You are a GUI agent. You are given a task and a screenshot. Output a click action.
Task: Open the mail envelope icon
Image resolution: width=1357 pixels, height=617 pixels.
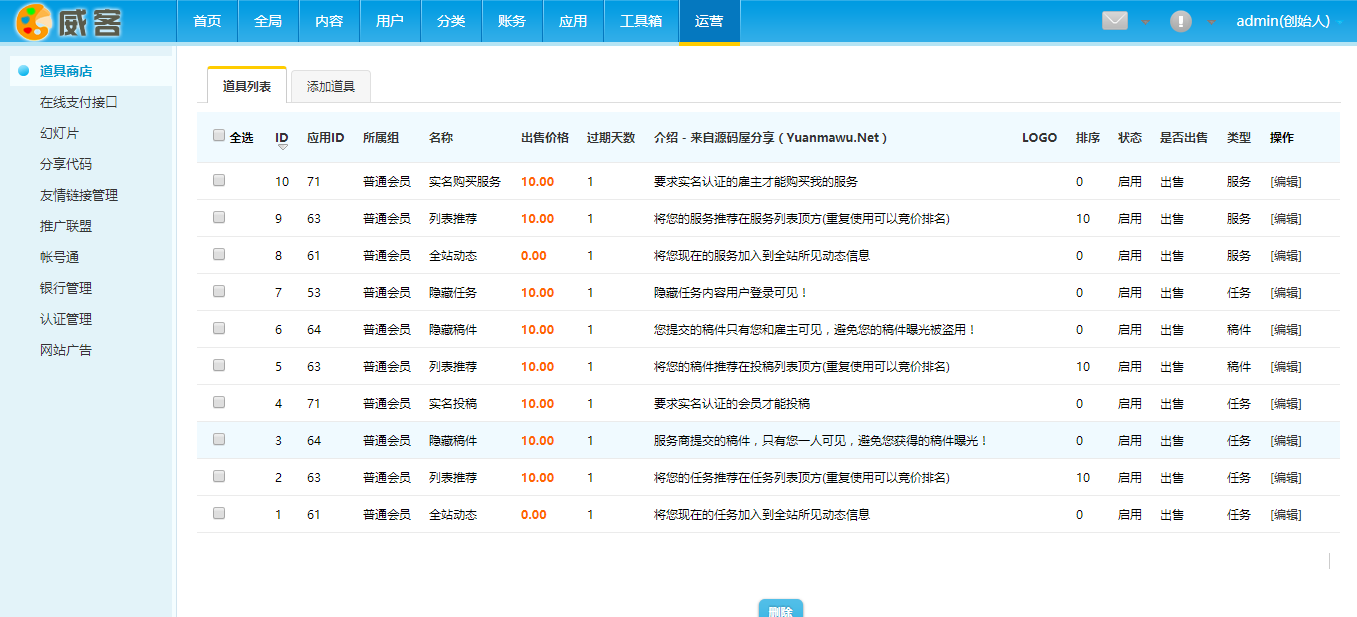click(1115, 21)
